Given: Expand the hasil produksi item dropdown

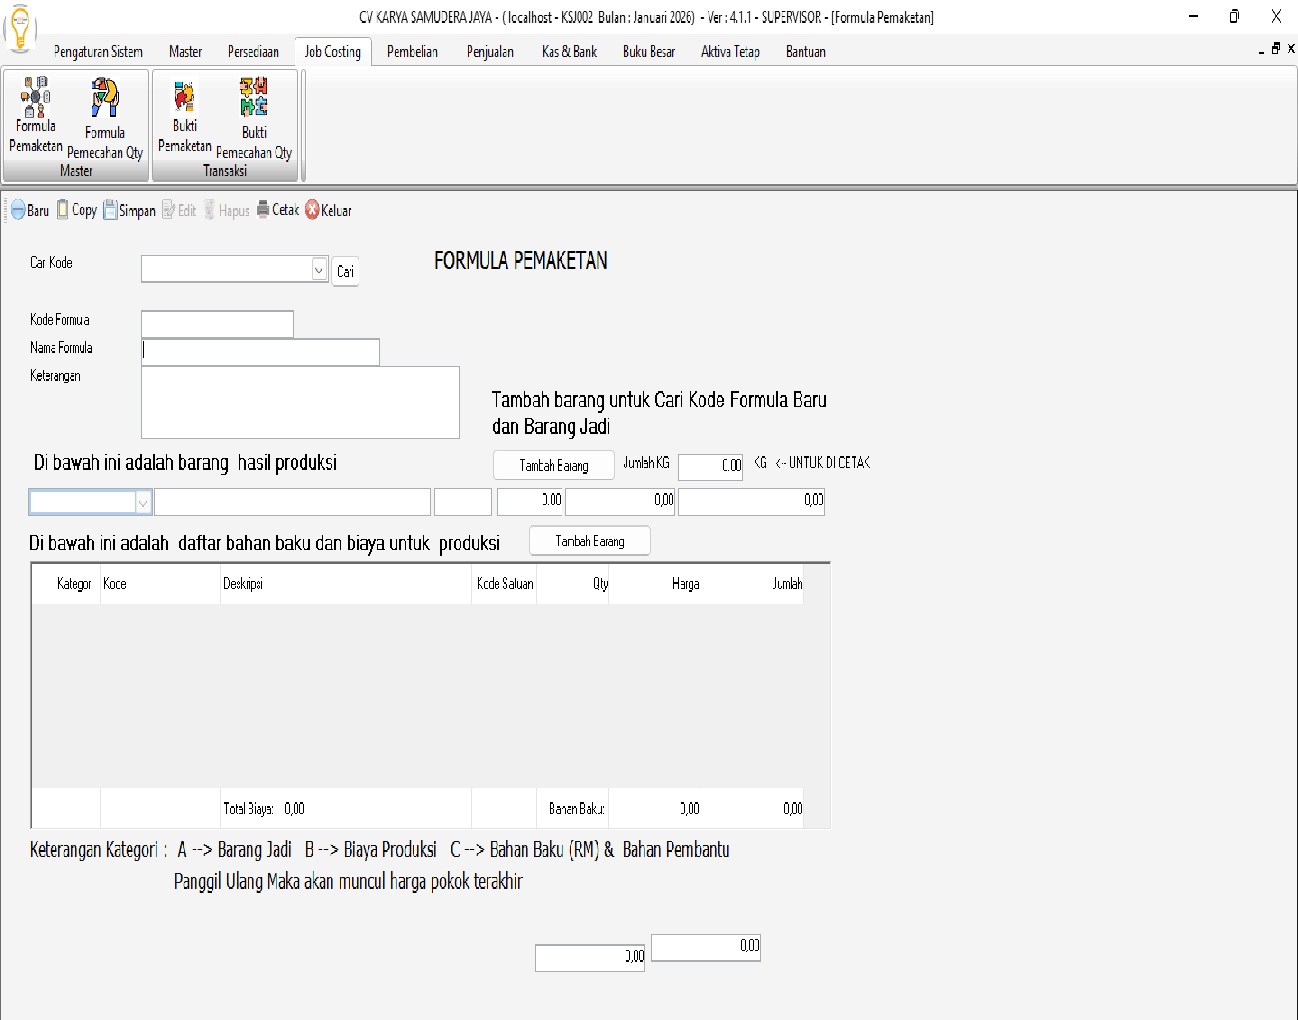Looking at the screenshot, I should pos(143,502).
